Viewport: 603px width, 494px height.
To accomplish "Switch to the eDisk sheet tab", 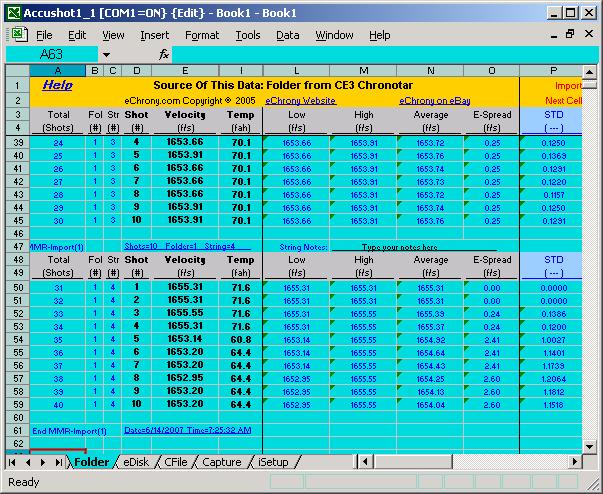I will point(136,462).
